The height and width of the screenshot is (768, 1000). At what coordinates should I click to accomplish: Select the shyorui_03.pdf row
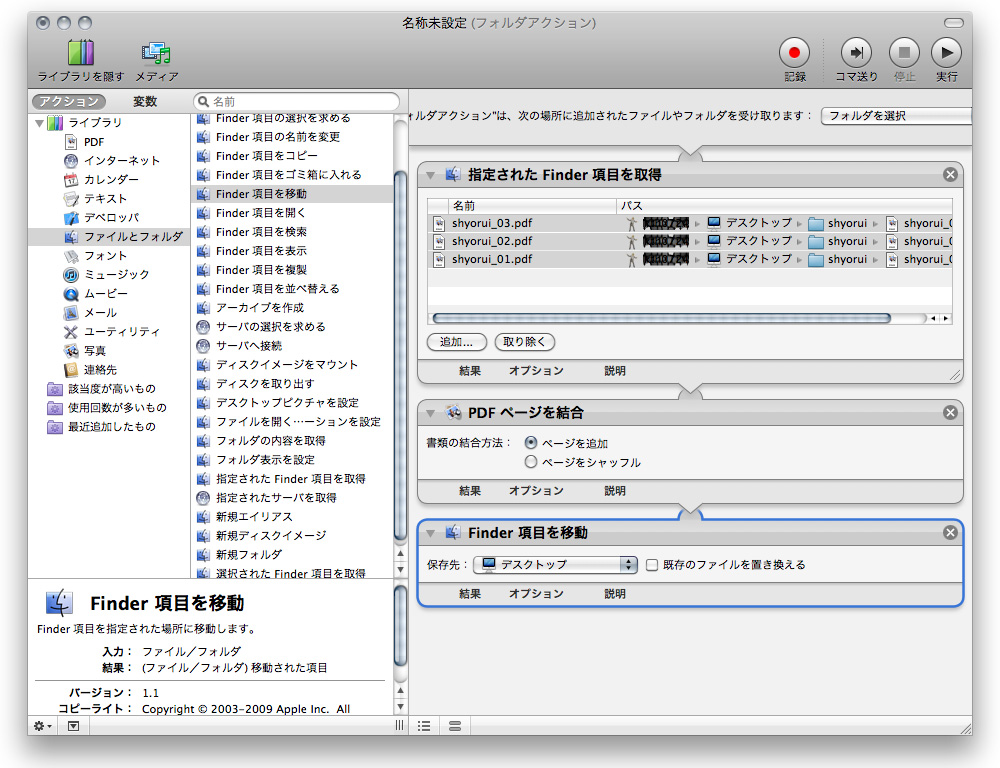point(690,223)
